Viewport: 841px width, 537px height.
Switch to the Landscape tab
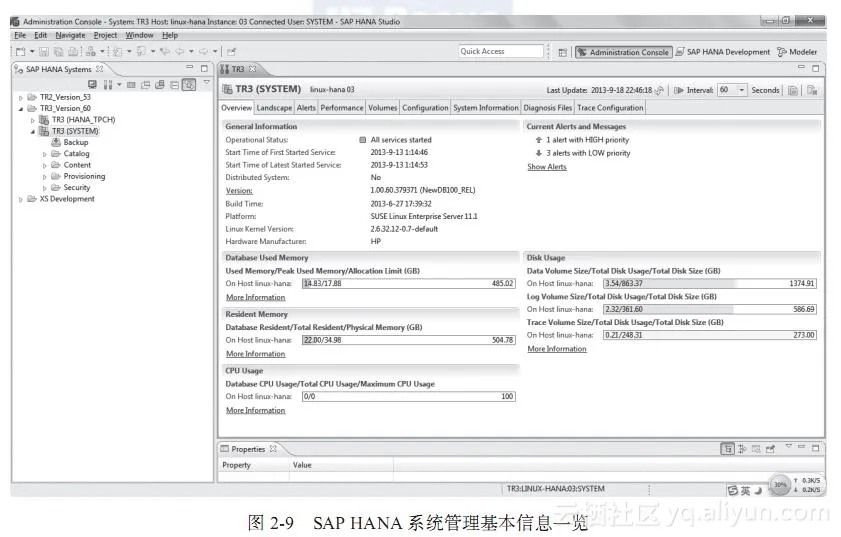point(274,108)
